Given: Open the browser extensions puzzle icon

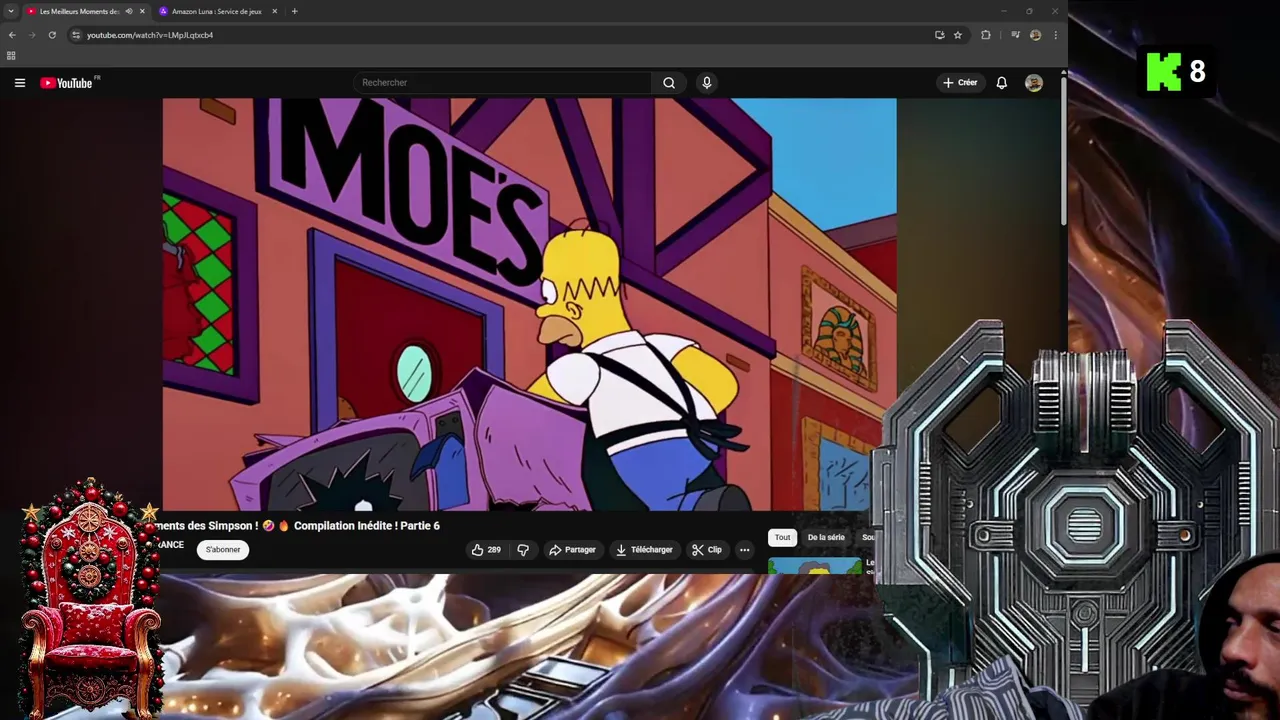Looking at the screenshot, I should 986,35.
